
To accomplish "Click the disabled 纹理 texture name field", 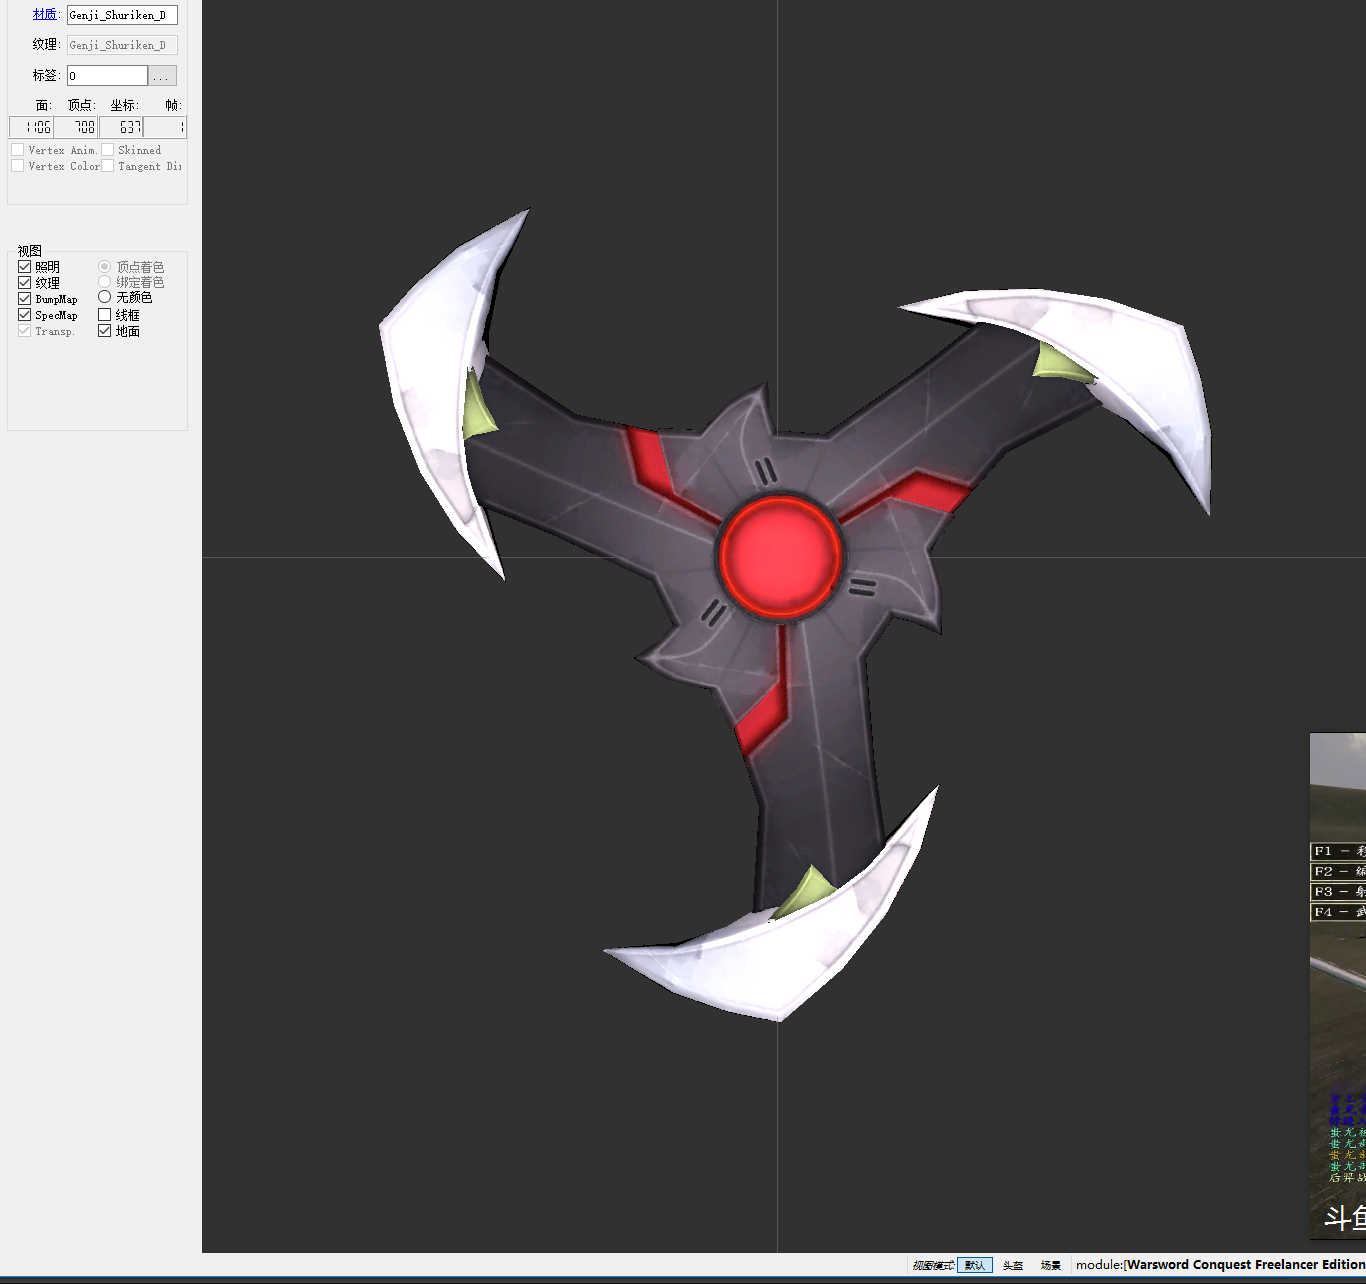I will pos(122,45).
